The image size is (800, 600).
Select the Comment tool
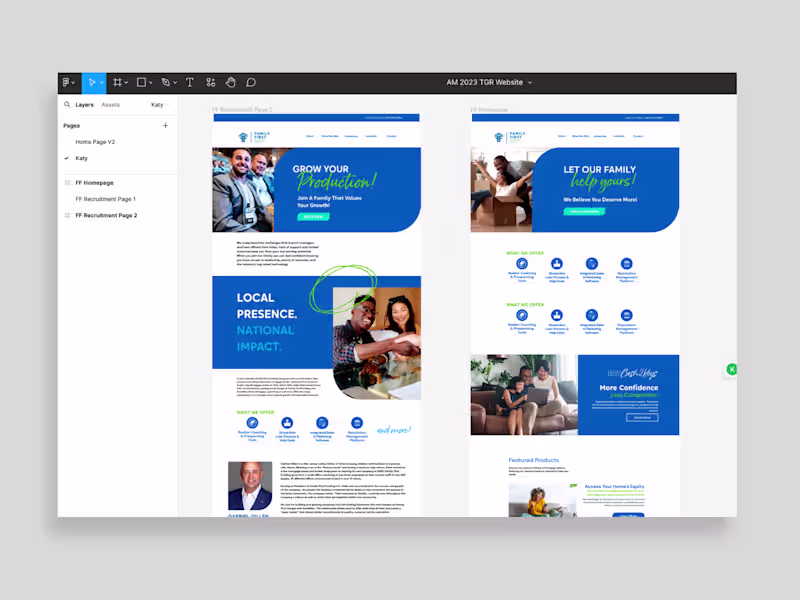tap(251, 82)
